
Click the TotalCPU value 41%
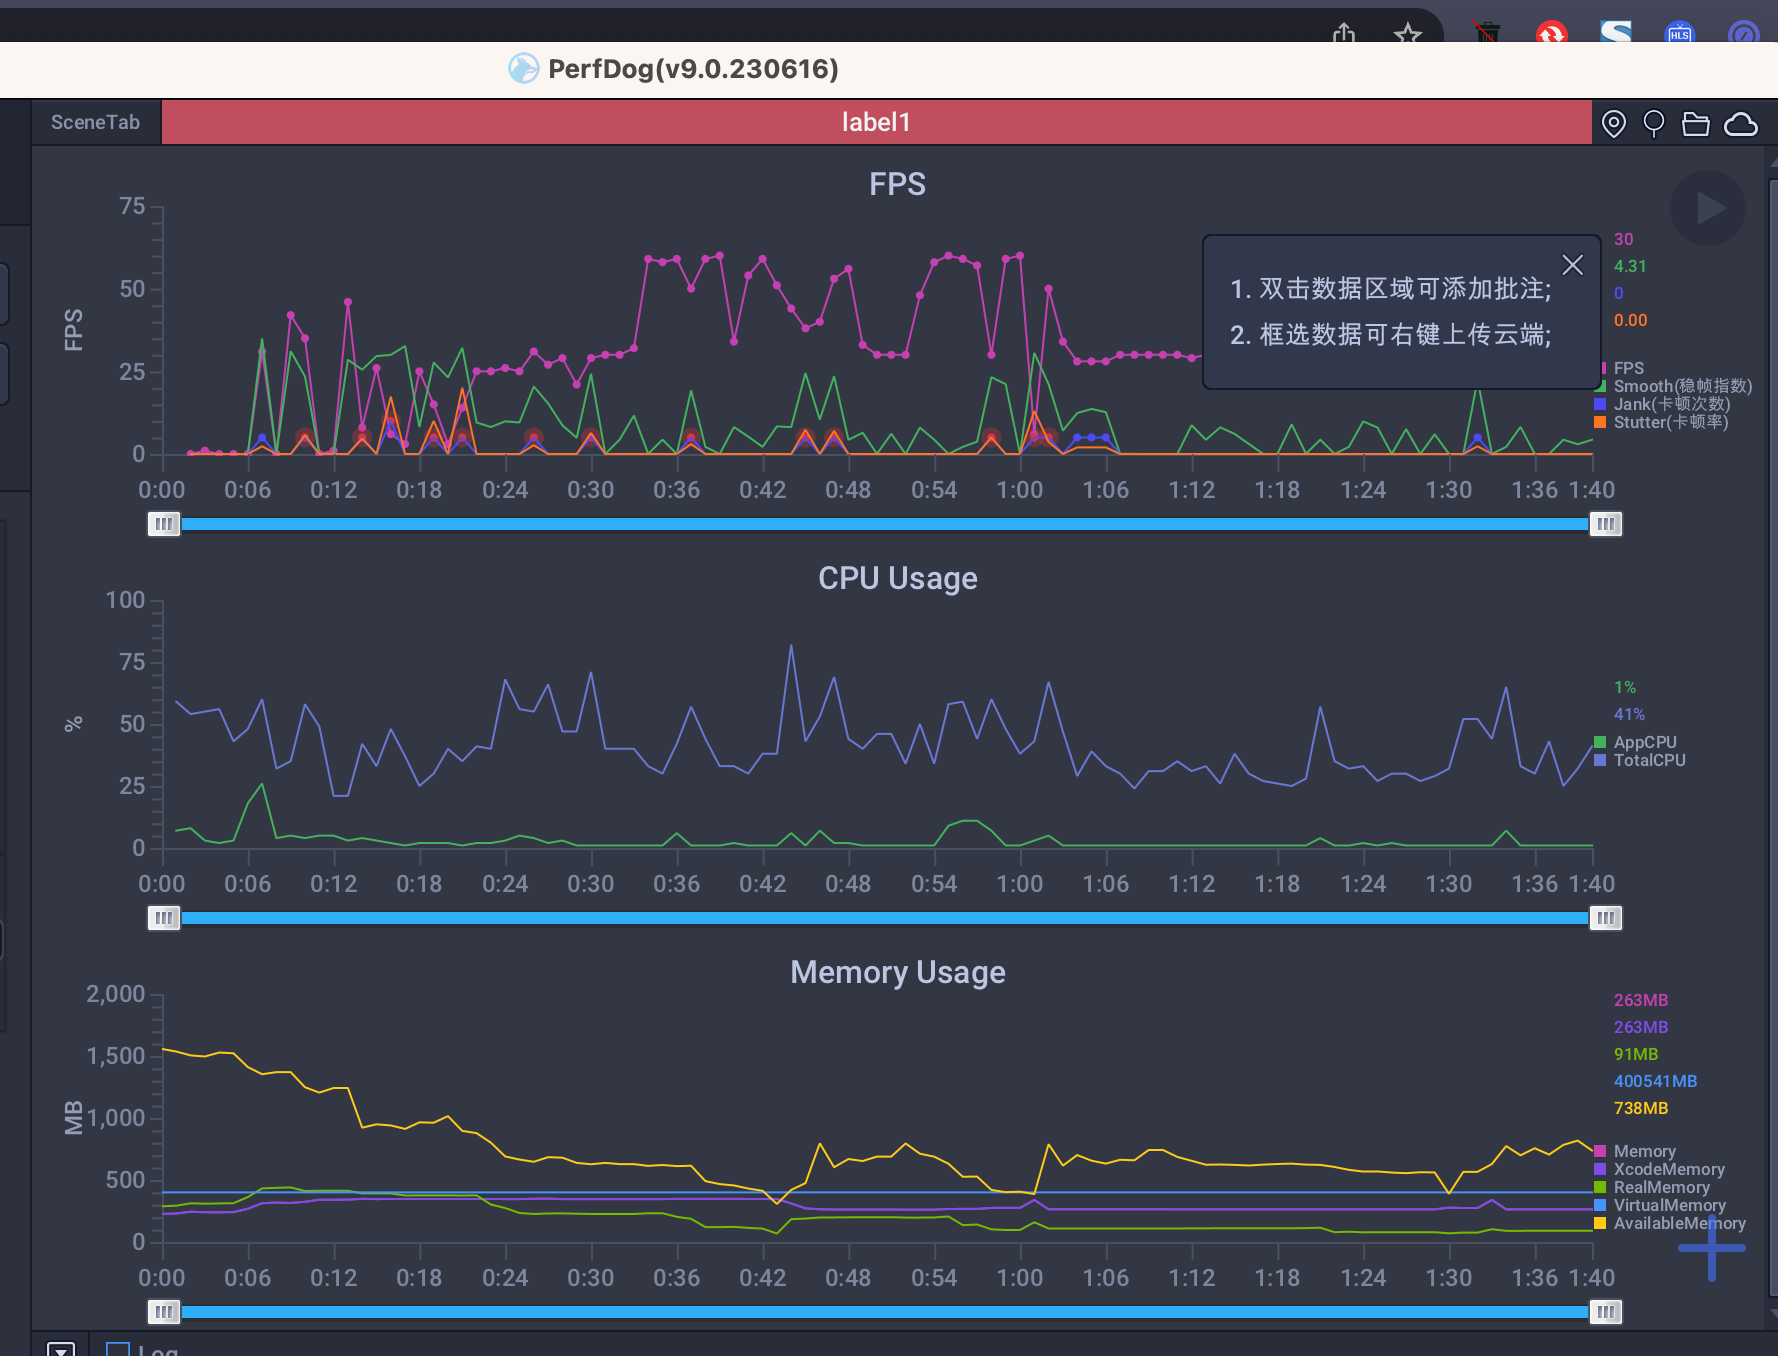click(x=1629, y=714)
